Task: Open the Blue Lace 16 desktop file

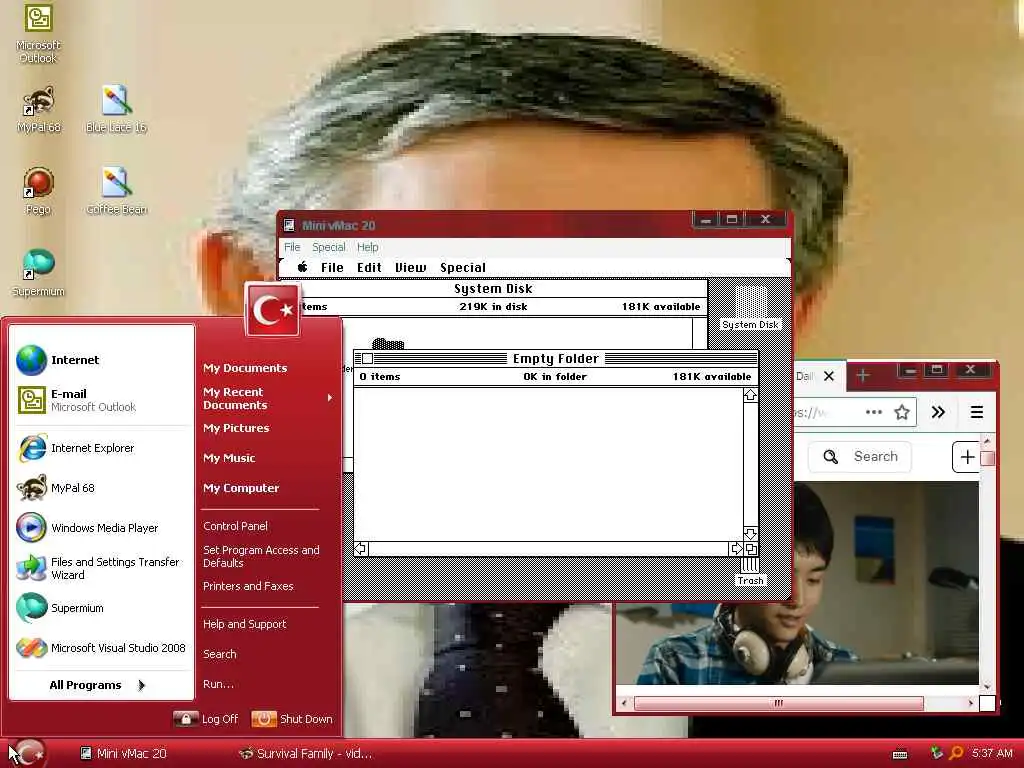Action: [x=116, y=110]
